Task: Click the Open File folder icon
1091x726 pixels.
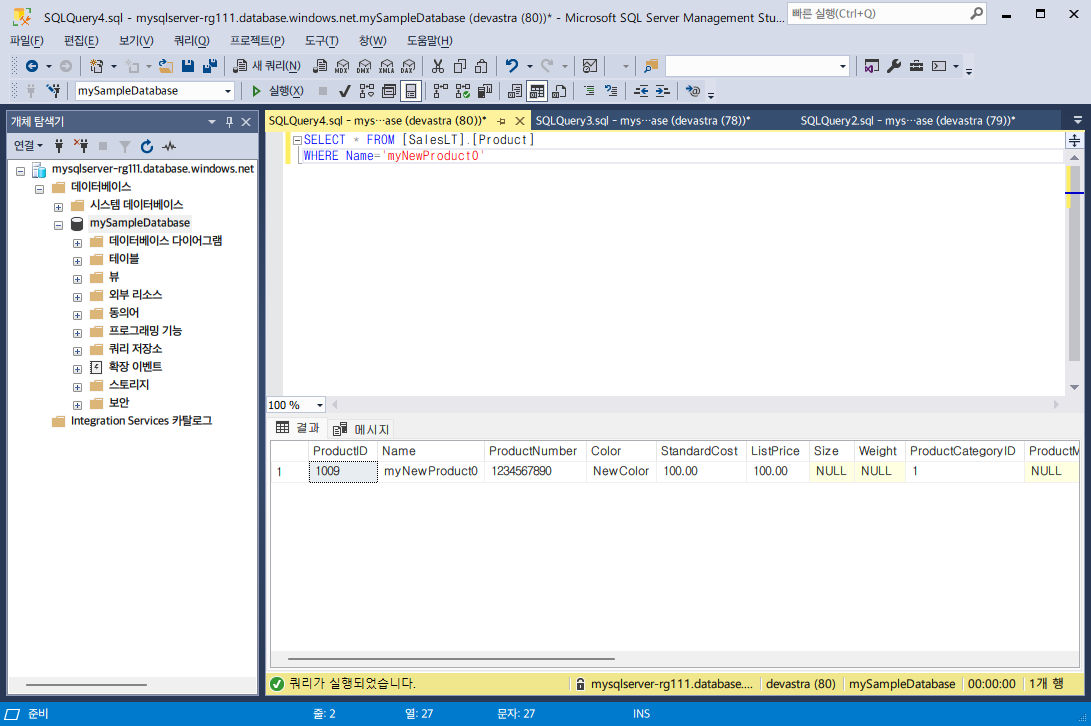Action: tap(166, 66)
